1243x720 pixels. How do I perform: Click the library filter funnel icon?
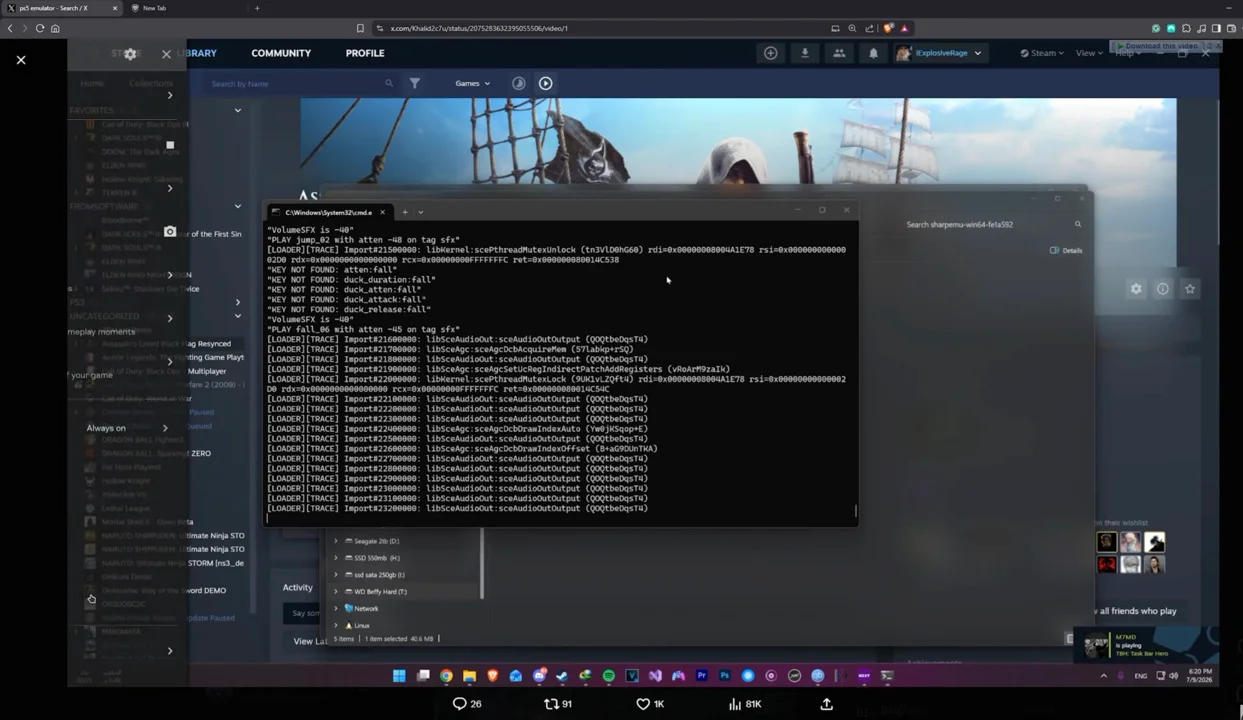click(414, 83)
